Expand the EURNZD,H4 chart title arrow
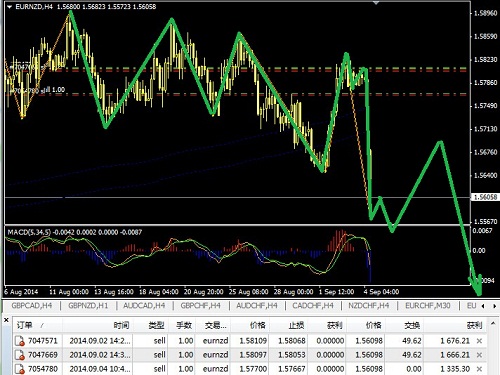The image size is (500, 375). click(x=9, y=7)
